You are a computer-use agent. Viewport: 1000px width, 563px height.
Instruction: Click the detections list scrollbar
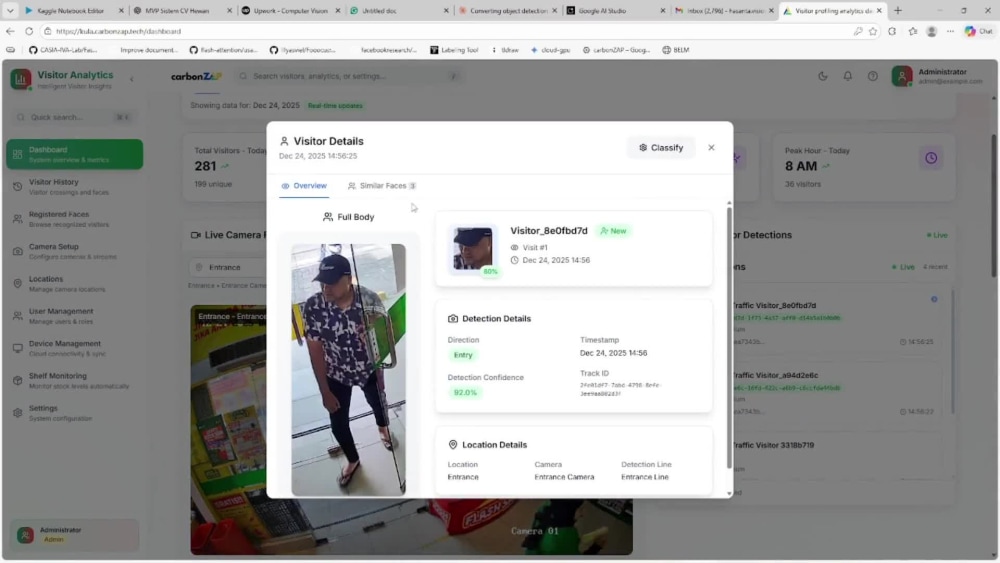coord(953,351)
